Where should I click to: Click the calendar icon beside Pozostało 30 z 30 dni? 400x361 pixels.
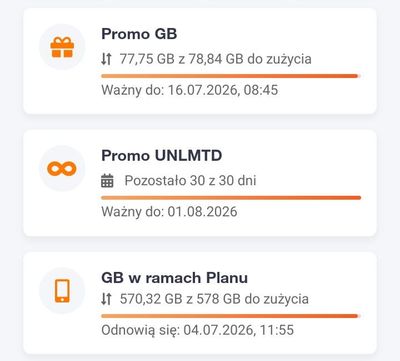tap(107, 181)
